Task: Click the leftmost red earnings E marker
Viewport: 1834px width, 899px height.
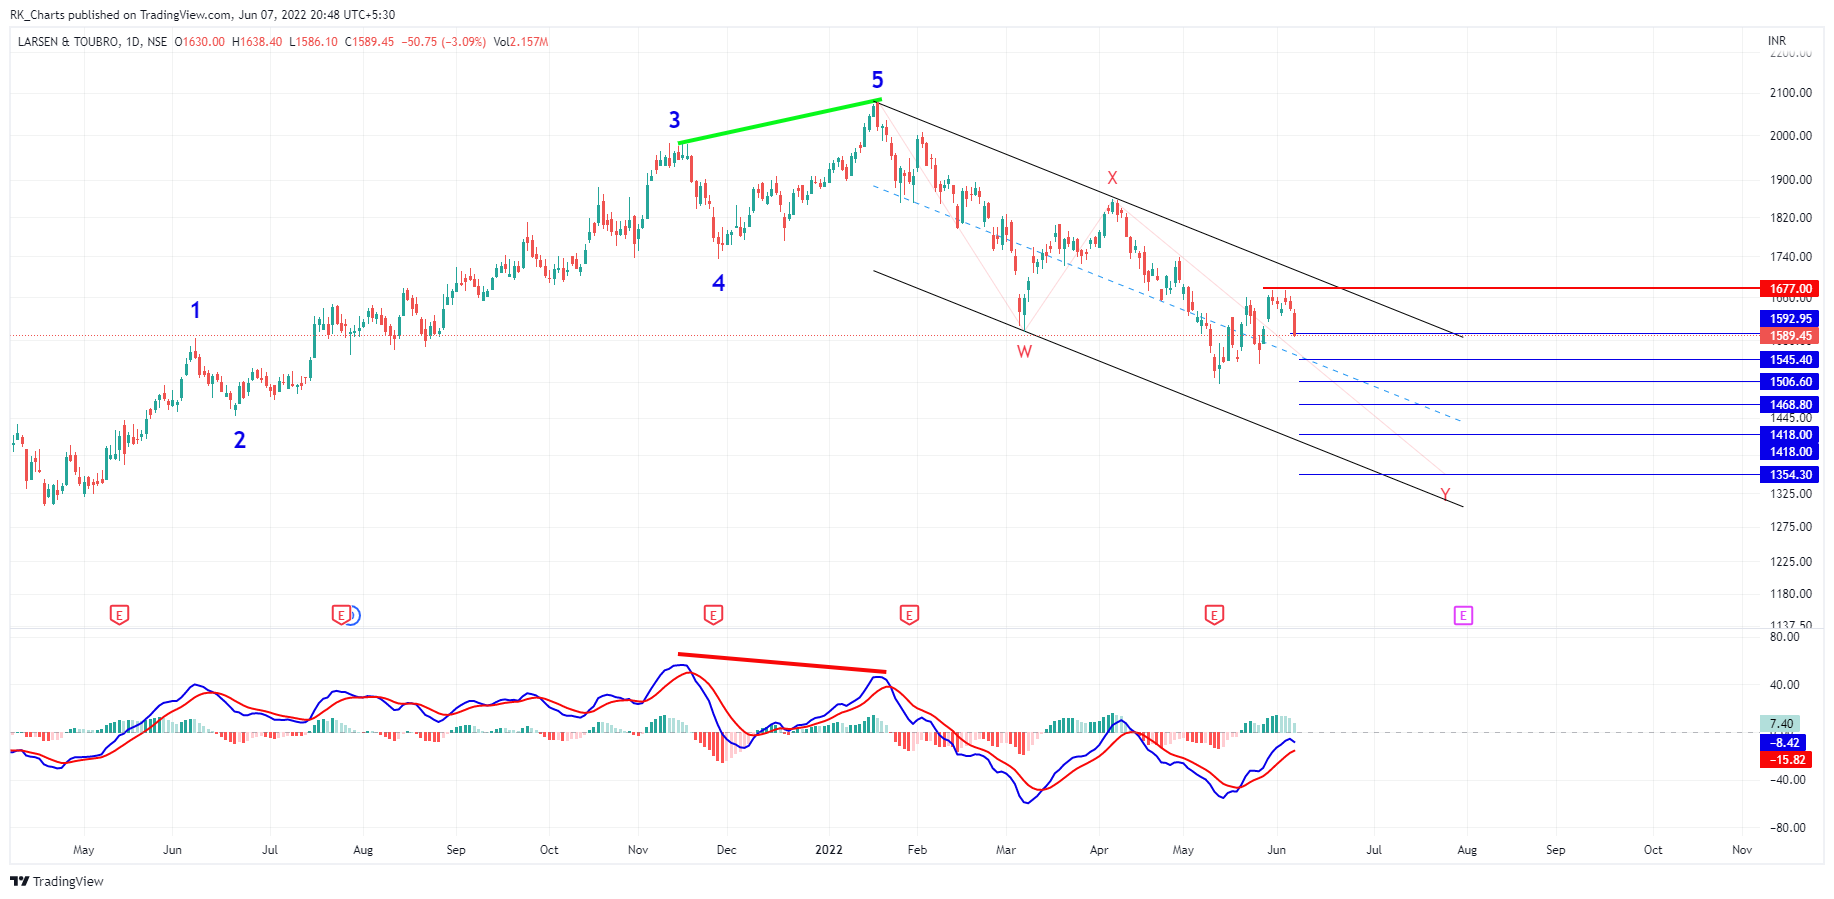Action: click(x=119, y=615)
